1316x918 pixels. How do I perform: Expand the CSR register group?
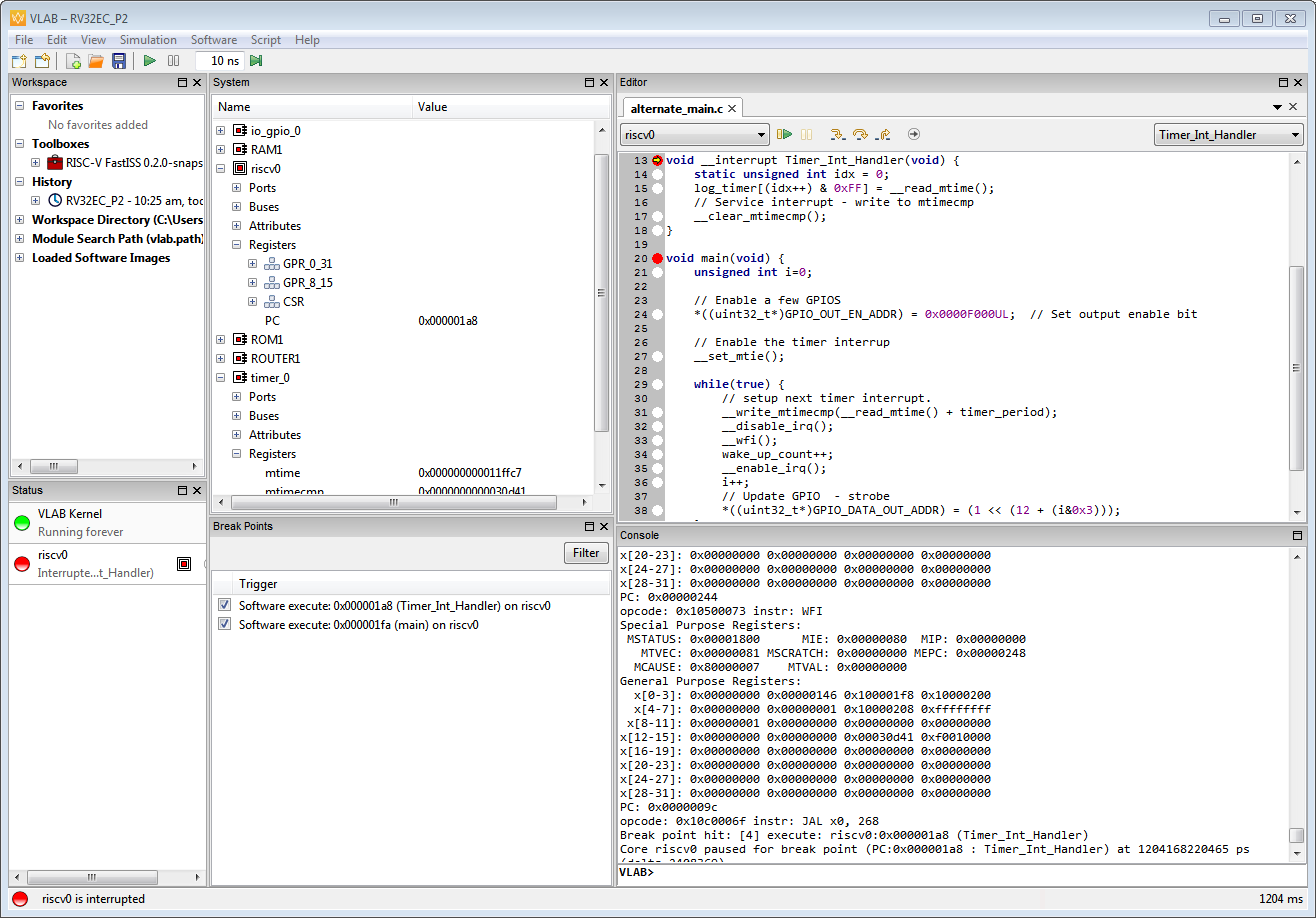(x=253, y=301)
